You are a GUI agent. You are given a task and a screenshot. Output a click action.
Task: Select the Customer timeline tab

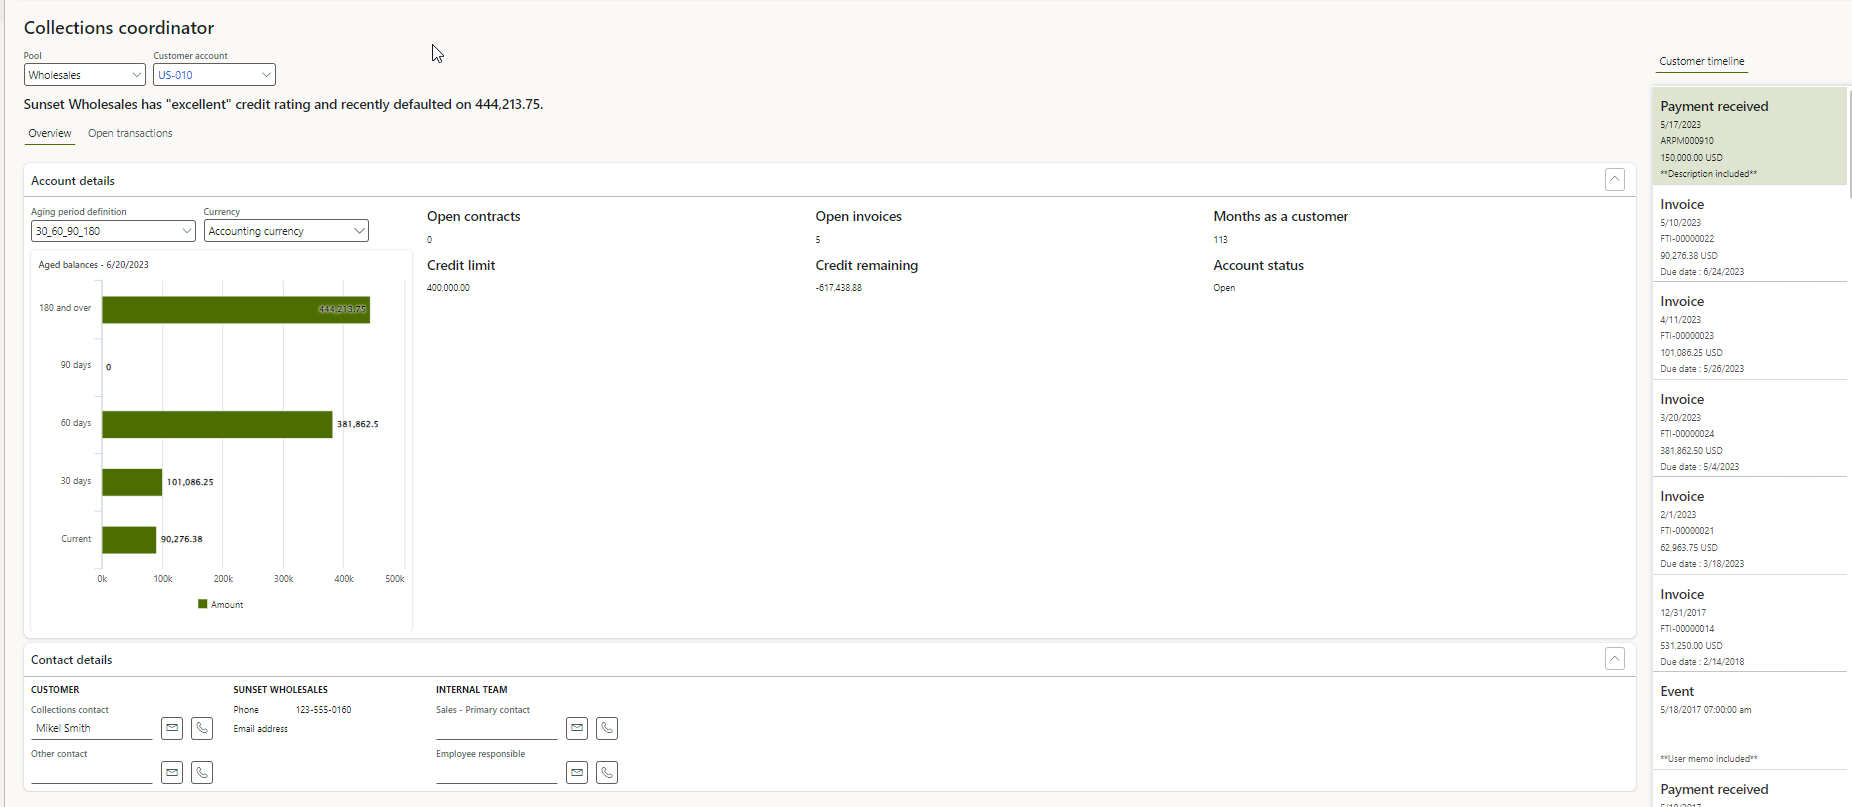click(x=1702, y=61)
